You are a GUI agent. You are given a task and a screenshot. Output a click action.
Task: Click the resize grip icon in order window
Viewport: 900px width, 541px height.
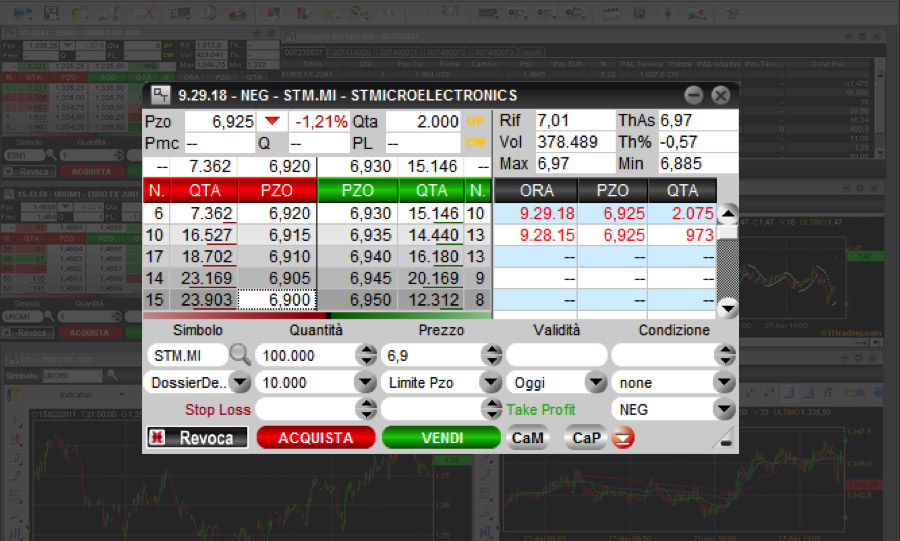pyautogui.click(x=723, y=438)
